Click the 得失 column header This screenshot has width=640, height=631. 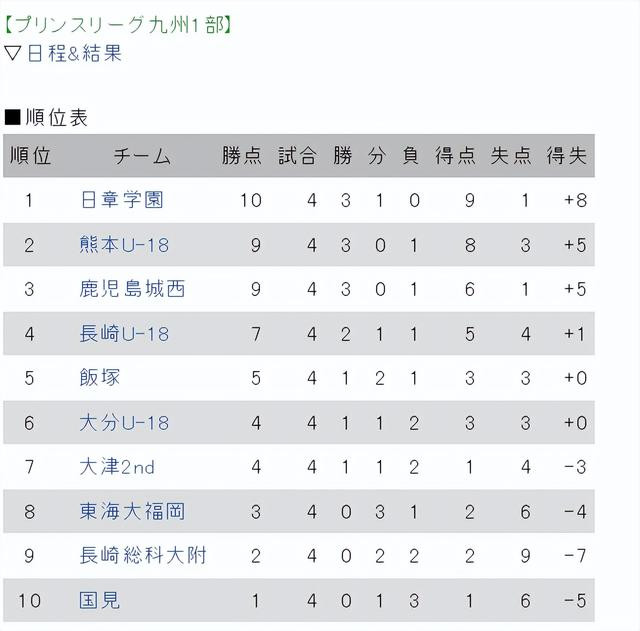[566, 156]
